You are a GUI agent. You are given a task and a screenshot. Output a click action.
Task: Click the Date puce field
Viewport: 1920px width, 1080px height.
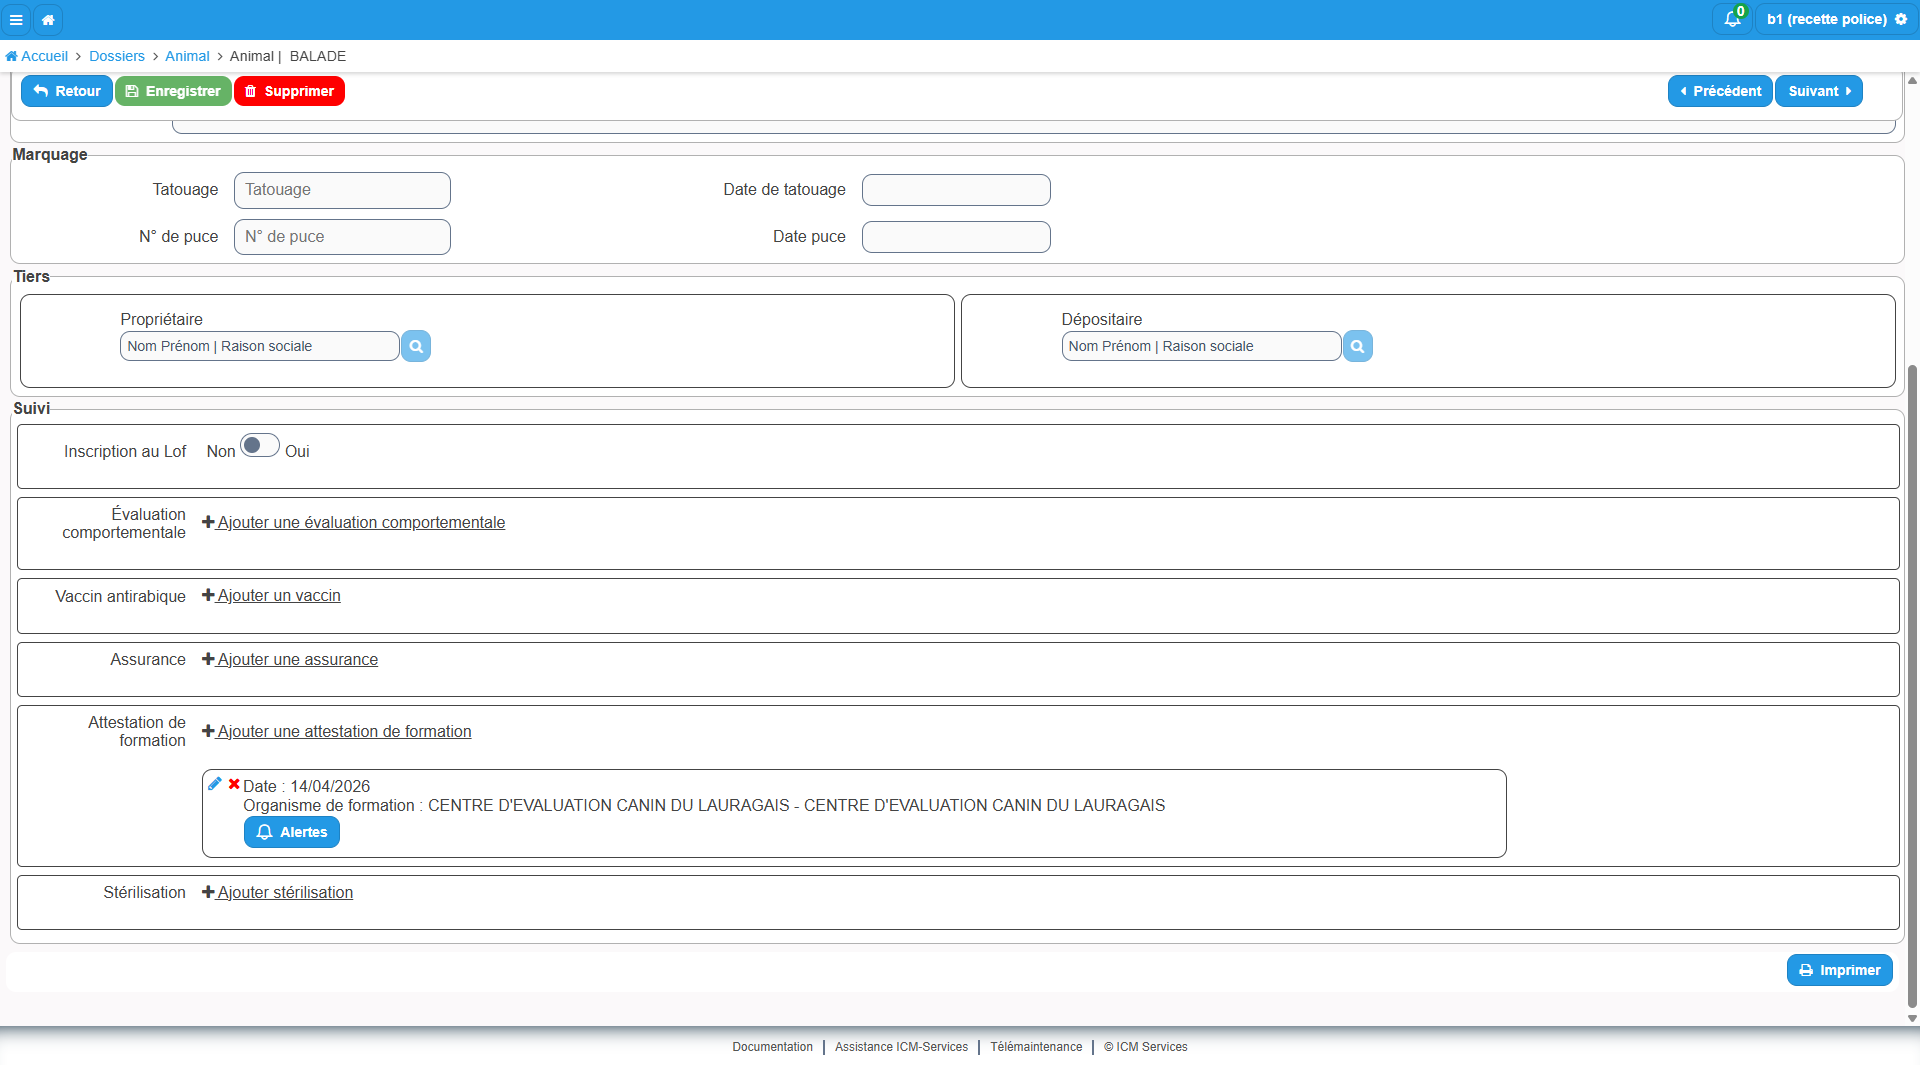click(956, 237)
